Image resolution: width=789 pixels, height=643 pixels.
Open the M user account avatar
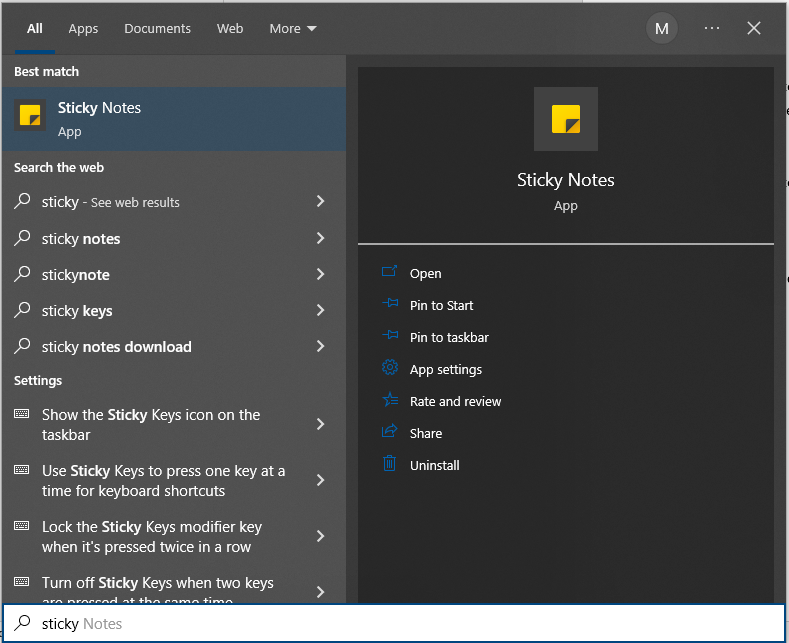[x=661, y=28]
